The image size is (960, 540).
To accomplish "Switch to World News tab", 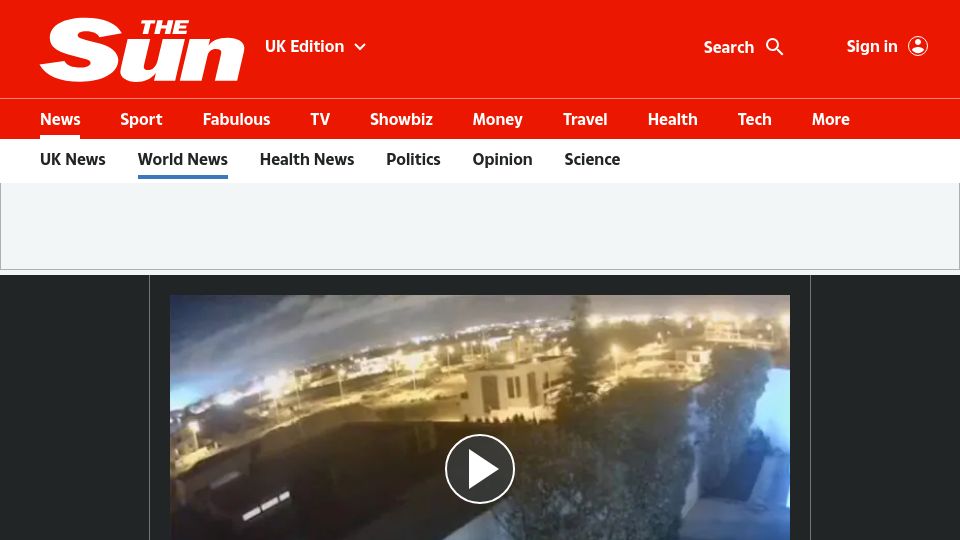I will click(x=182, y=159).
